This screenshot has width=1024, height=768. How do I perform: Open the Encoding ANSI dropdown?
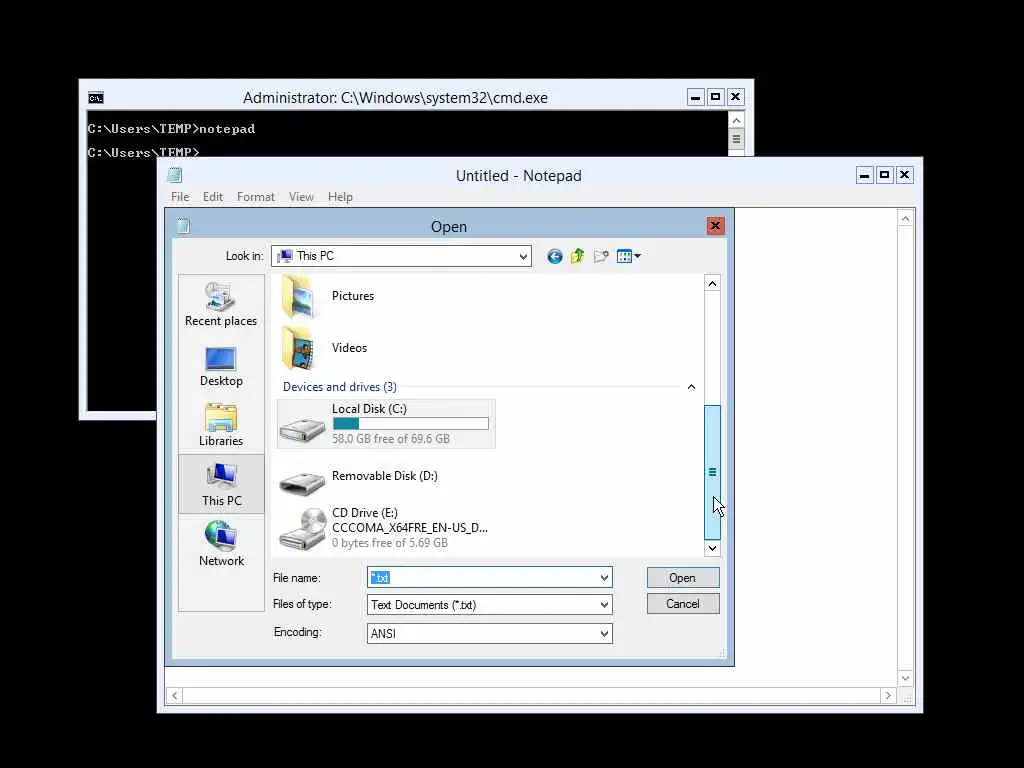[604, 633]
